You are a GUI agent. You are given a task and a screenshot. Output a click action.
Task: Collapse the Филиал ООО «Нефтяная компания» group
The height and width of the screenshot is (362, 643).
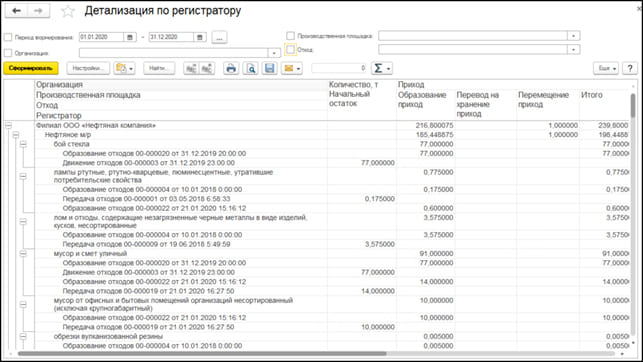coord(8,125)
